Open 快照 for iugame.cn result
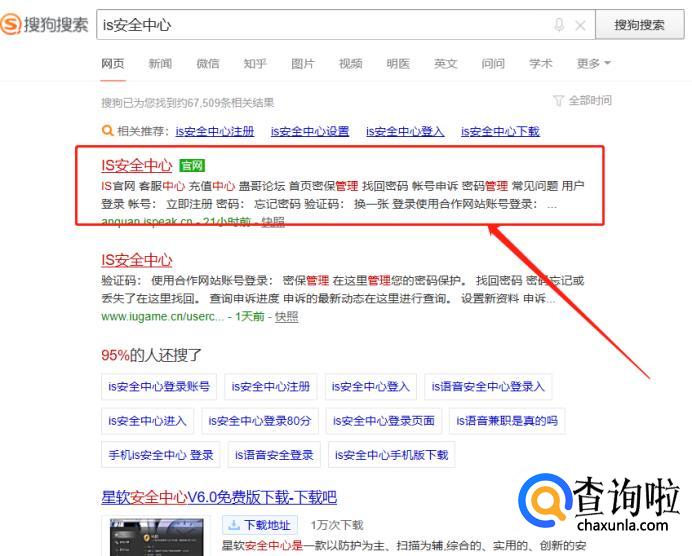The image size is (692, 556). click(286, 316)
